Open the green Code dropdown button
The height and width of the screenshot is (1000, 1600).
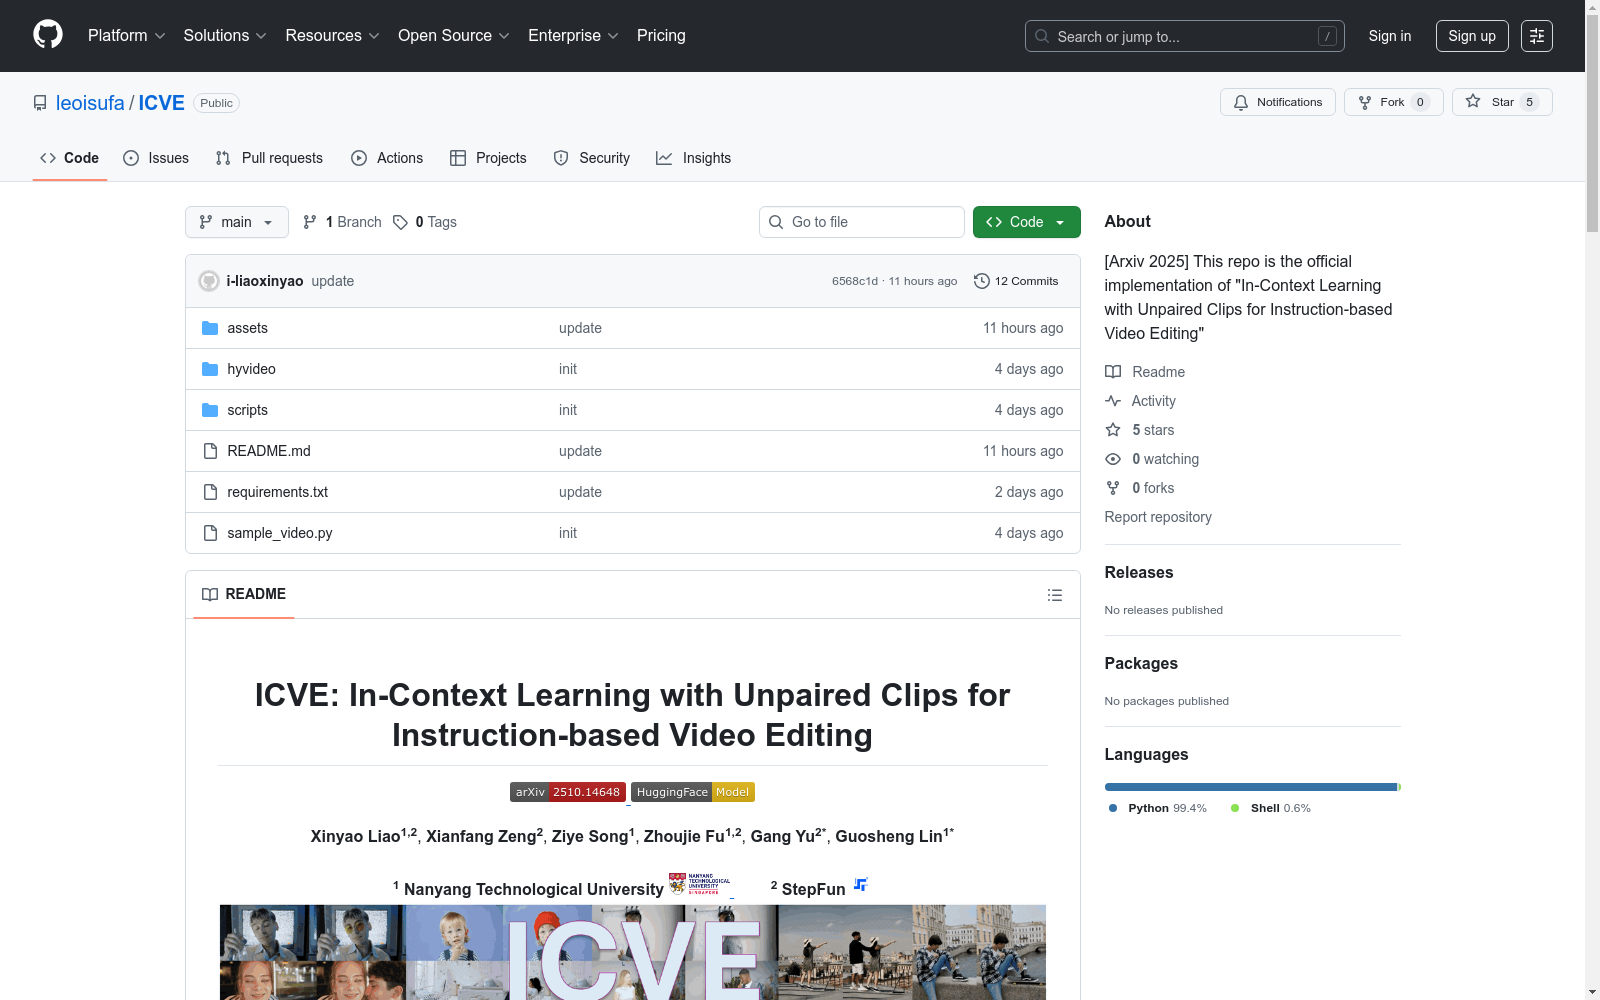1026,222
